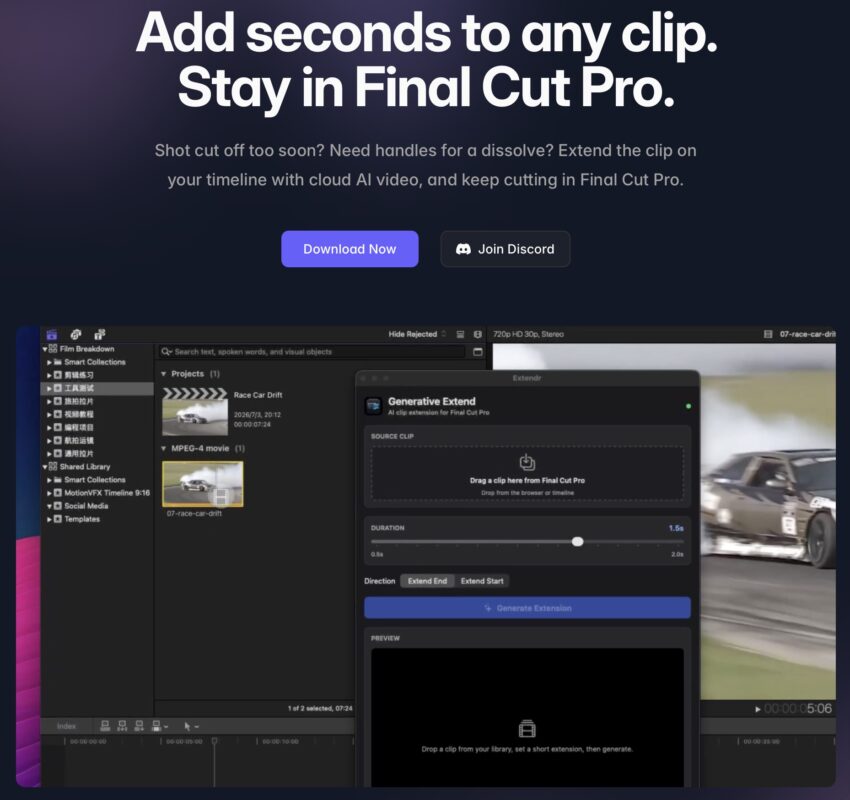Expand the Templates event
850x800 pixels.
(x=49, y=519)
